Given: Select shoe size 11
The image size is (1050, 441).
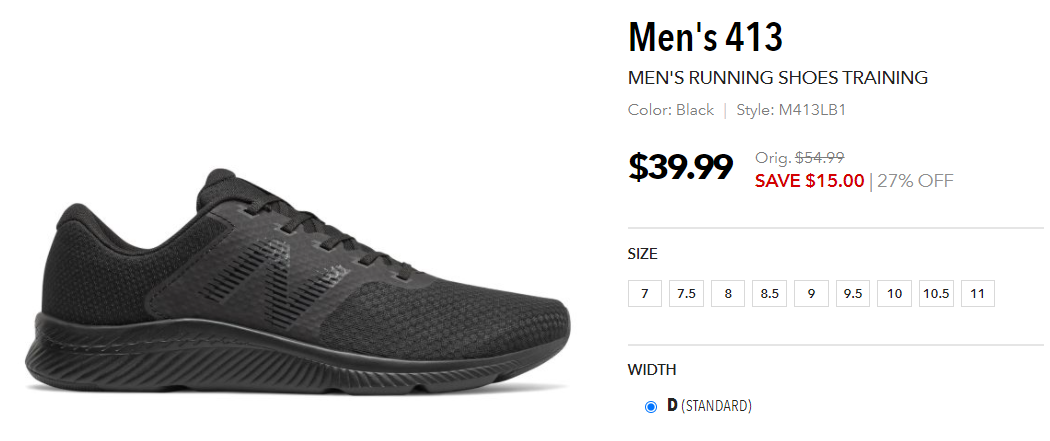Looking at the screenshot, I should [978, 294].
